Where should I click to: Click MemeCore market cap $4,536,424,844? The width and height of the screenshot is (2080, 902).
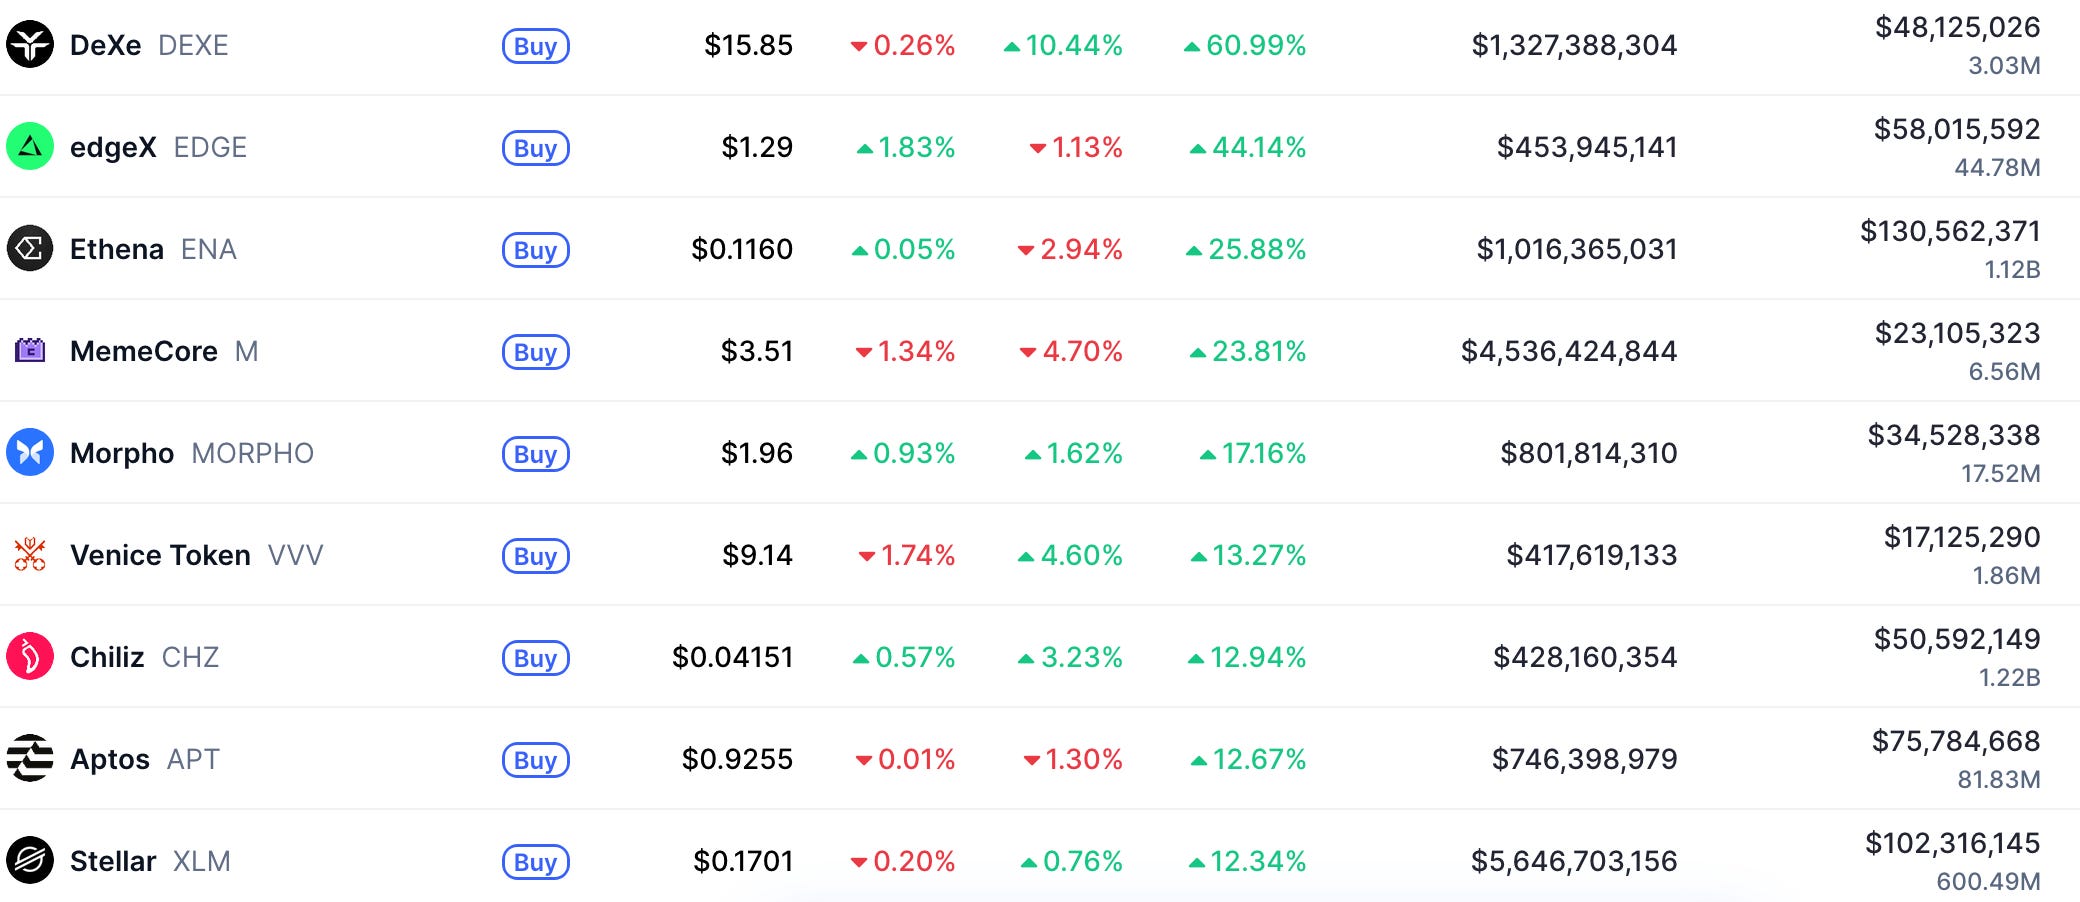[1568, 351]
